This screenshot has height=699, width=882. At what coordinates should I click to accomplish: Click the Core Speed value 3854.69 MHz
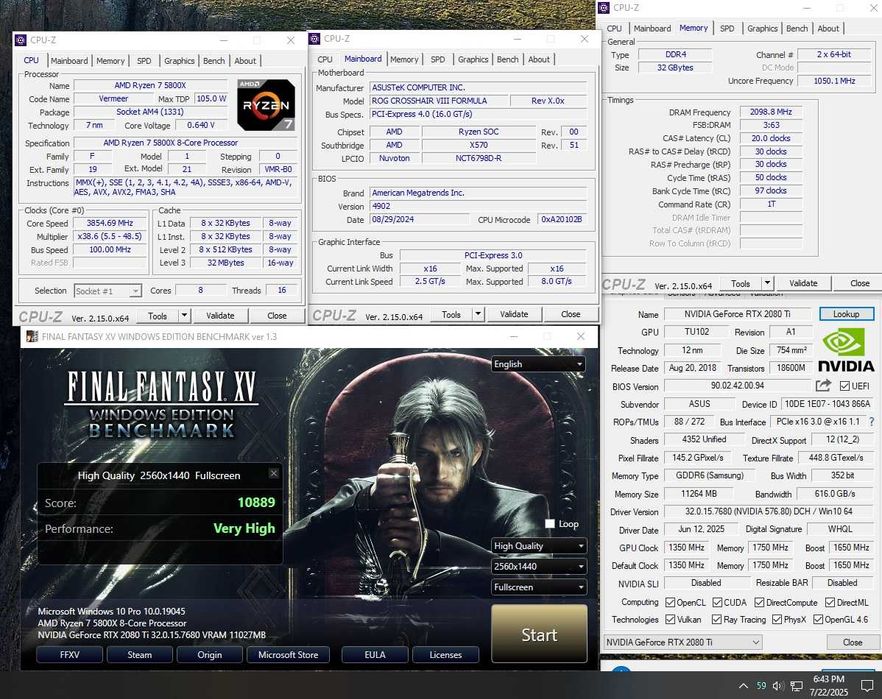(110, 223)
